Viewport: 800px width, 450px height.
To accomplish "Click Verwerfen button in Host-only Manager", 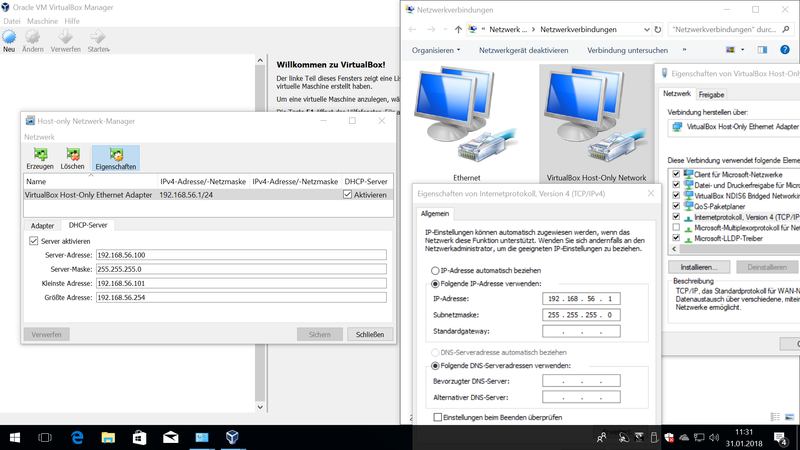I will tap(46, 335).
